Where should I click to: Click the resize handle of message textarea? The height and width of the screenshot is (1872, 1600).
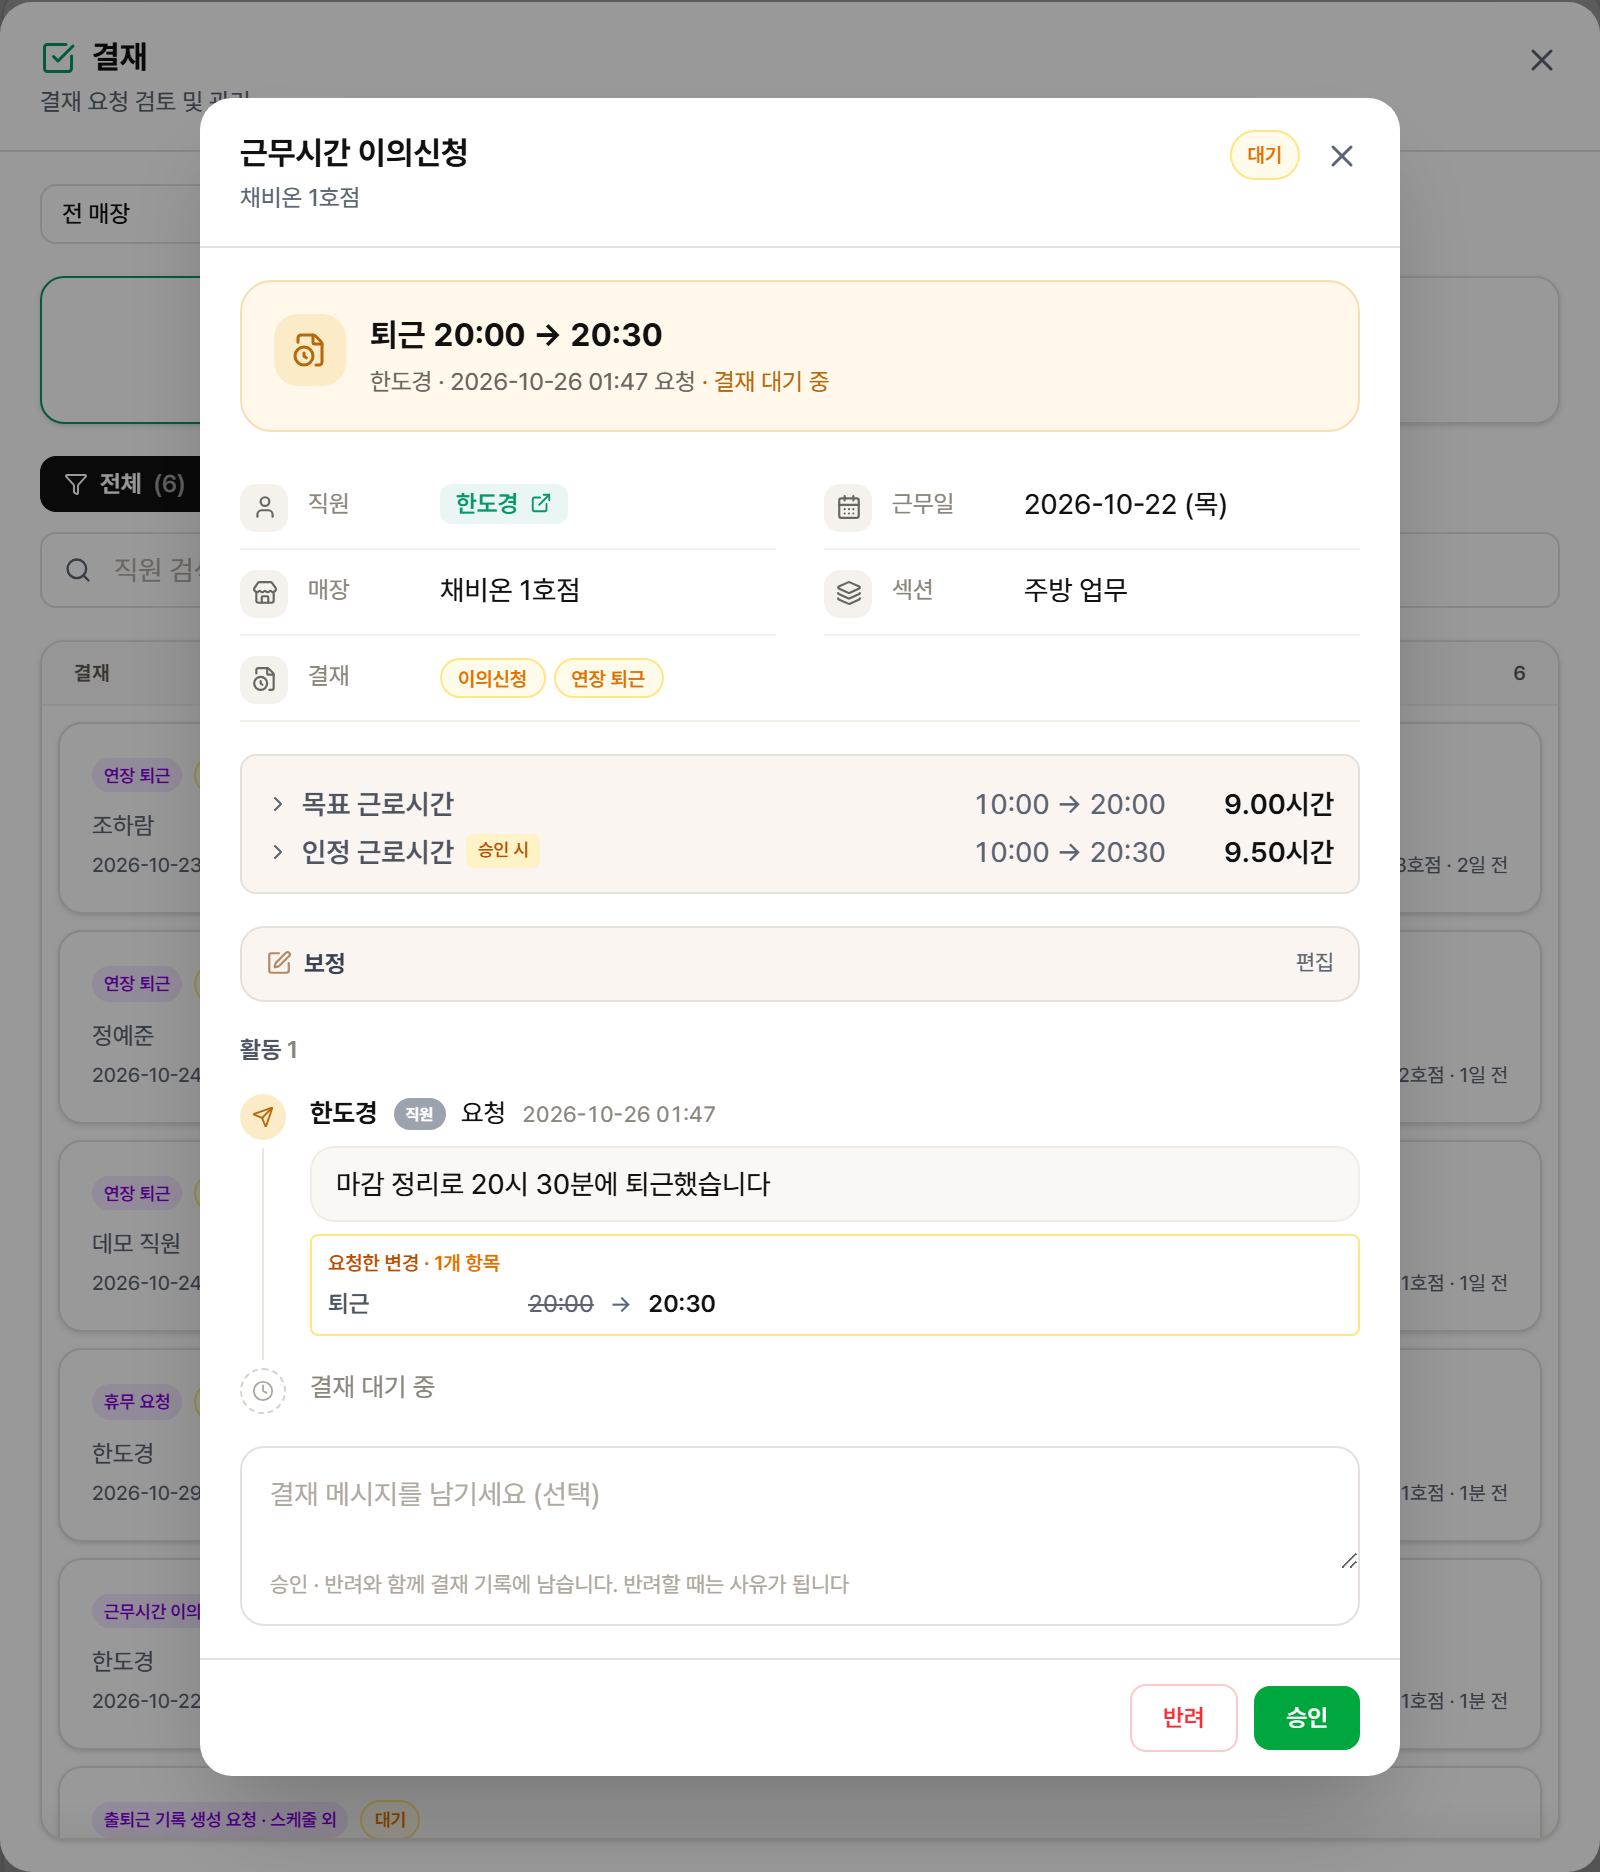(x=1349, y=1561)
